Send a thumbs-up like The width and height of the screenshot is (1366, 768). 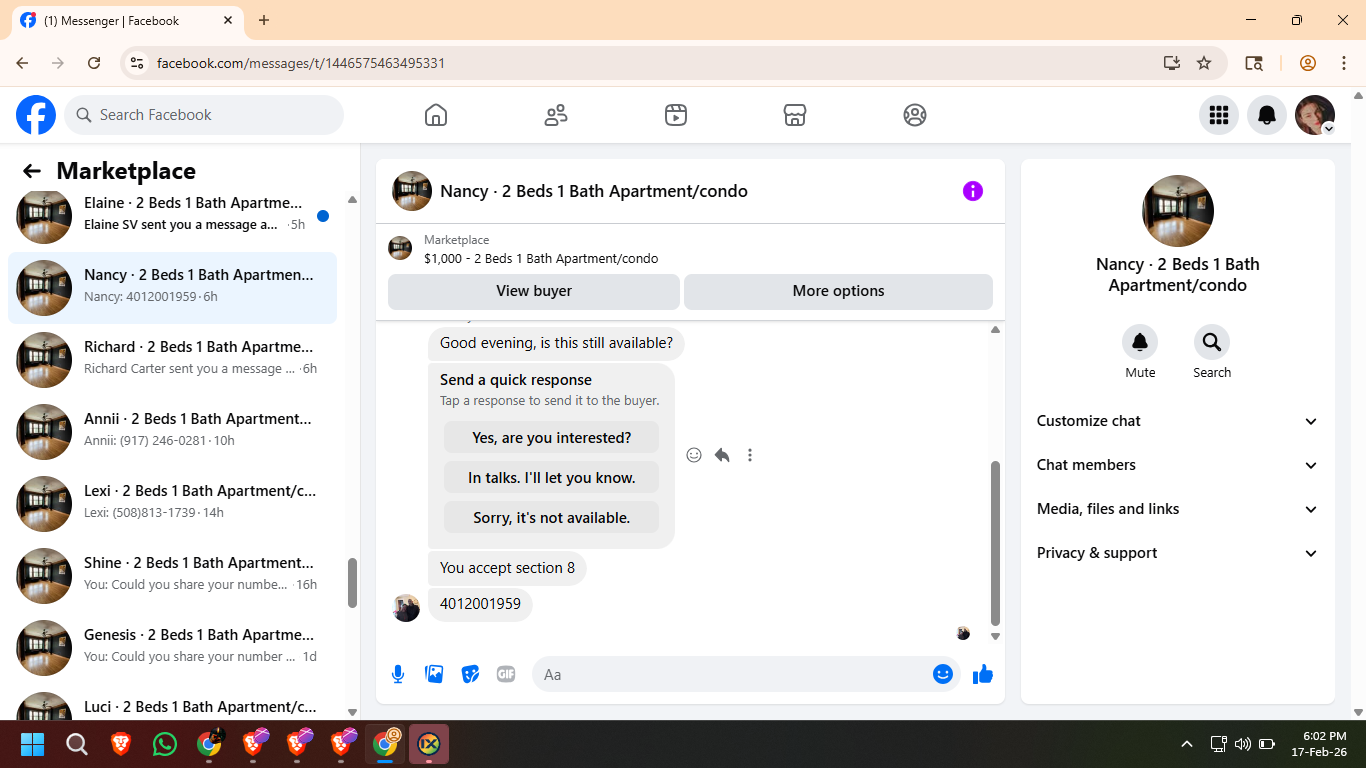pos(983,674)
